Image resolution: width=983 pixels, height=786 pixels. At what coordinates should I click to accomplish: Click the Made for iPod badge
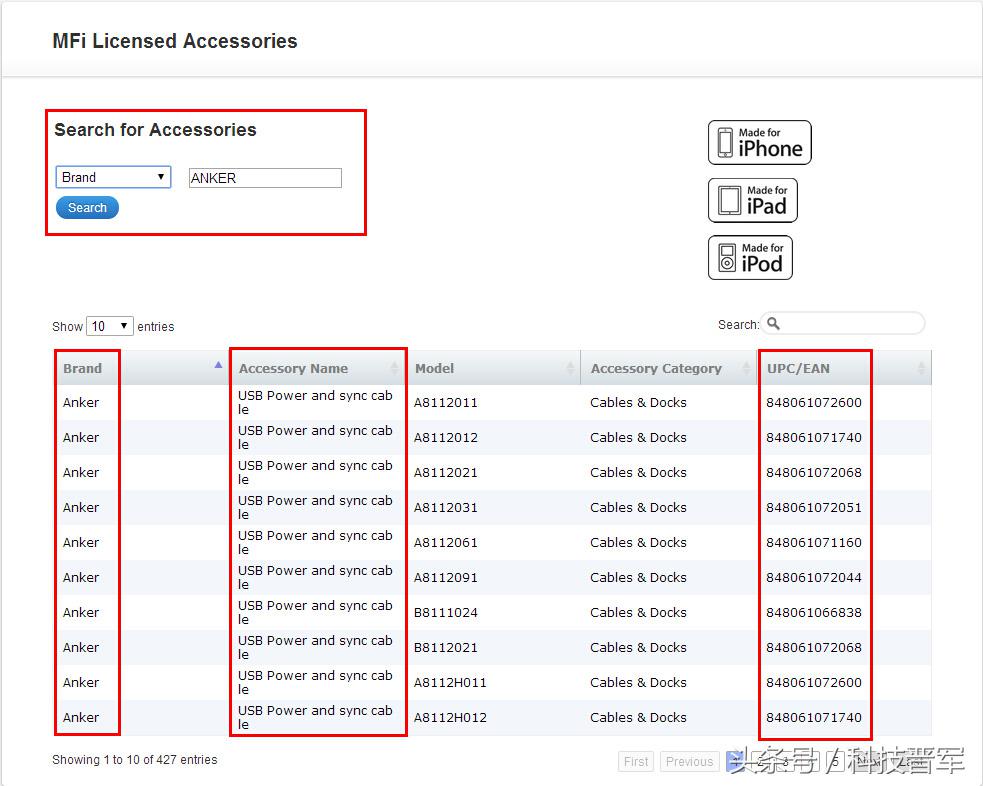(750, 258)
